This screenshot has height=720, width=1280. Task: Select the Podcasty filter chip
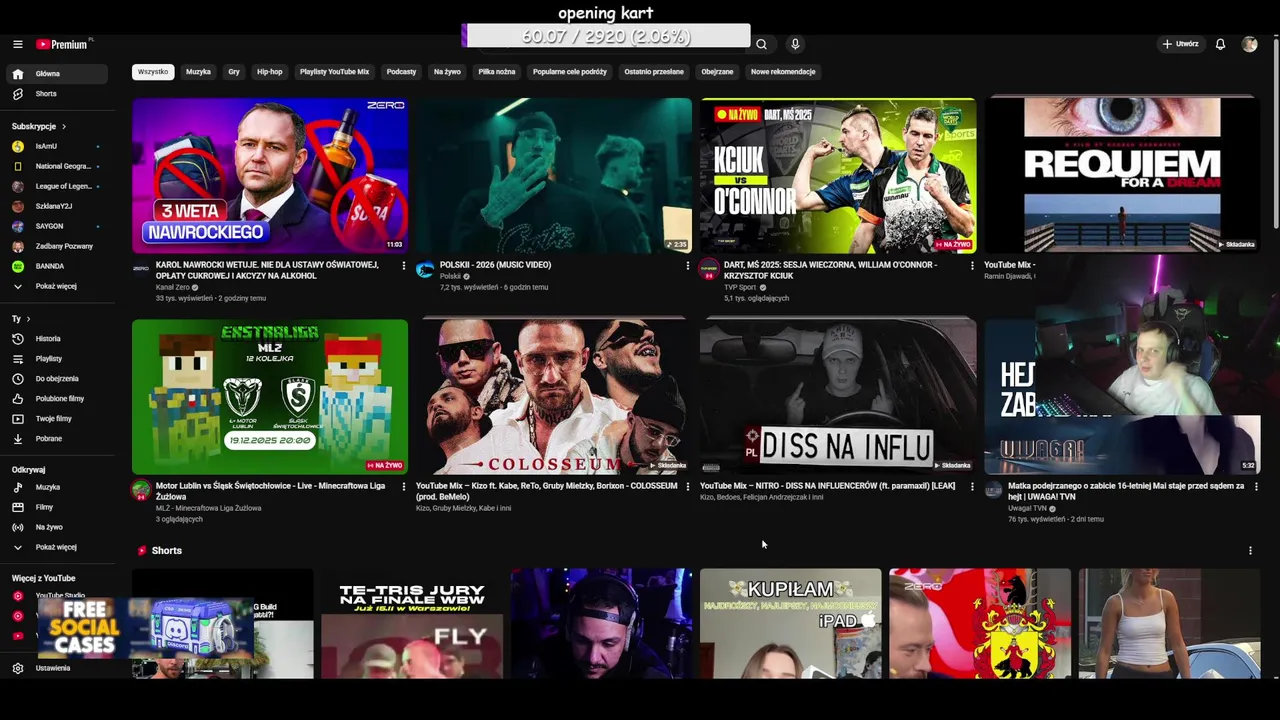point(401,72)
